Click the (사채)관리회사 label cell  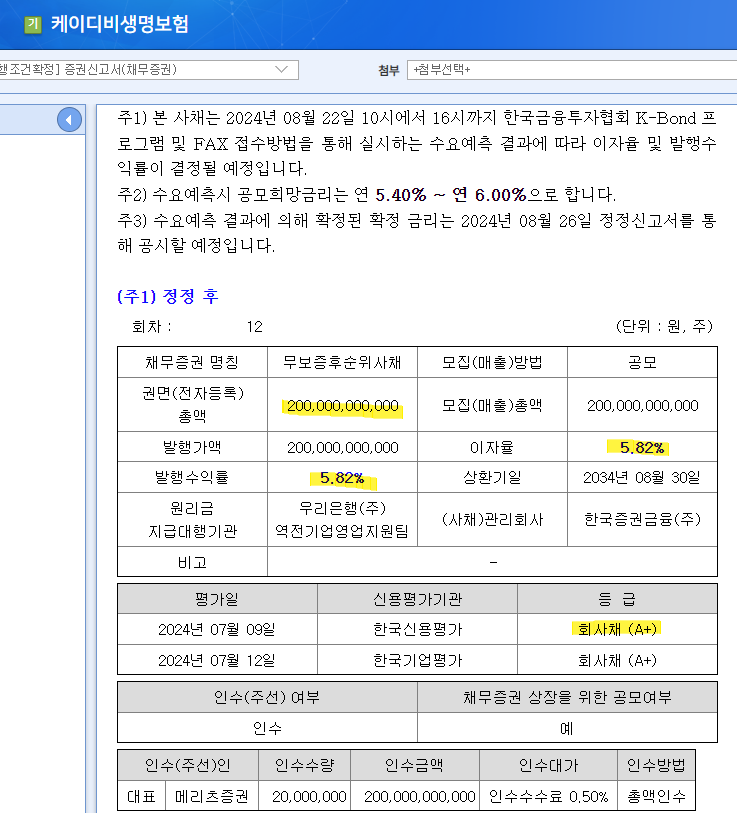tap(492, 520)
